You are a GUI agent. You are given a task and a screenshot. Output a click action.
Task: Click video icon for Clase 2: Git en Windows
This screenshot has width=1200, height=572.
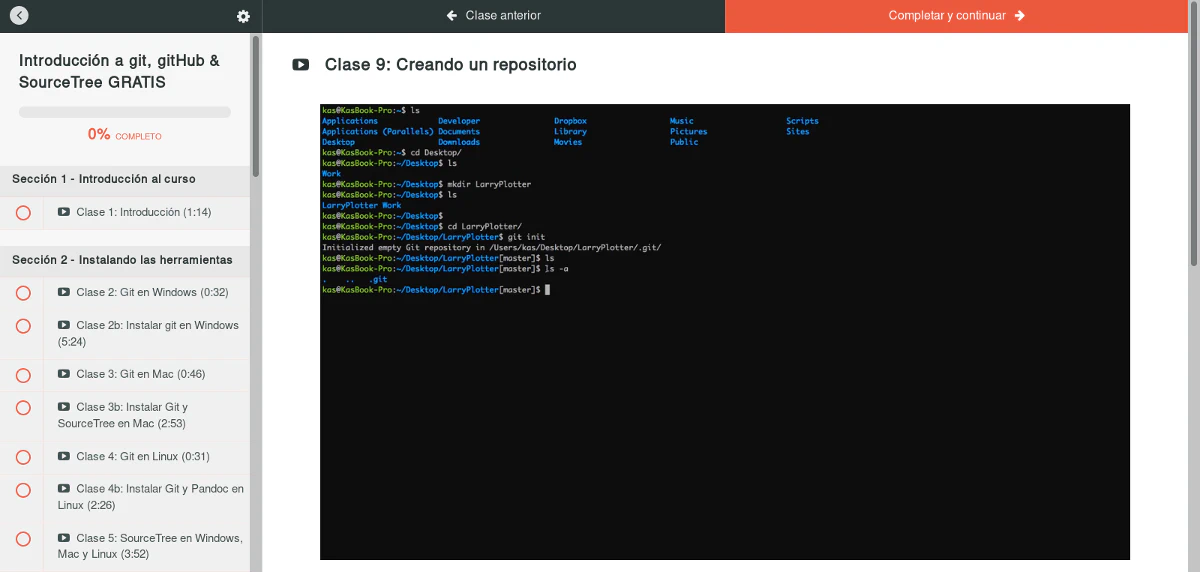click(64, 293)
